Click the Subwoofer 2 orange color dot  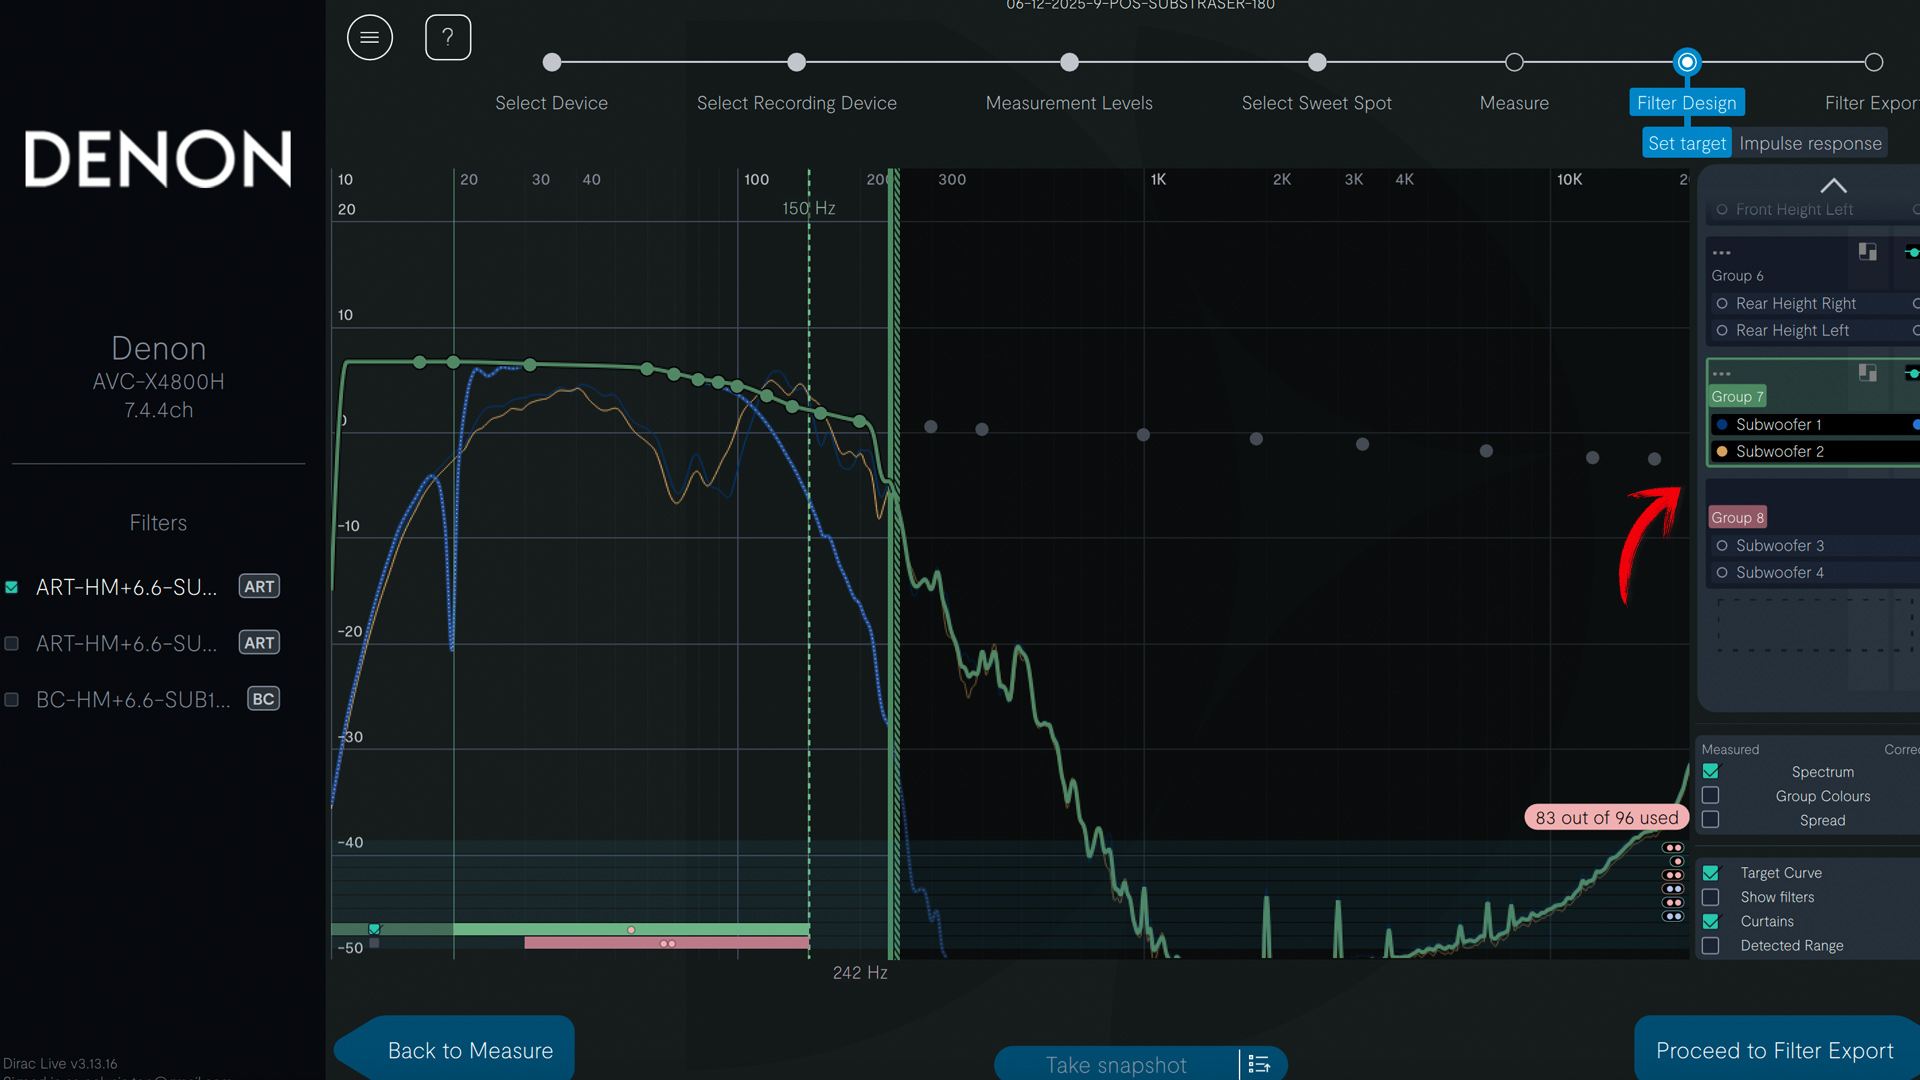click(x=1722, y=452)
